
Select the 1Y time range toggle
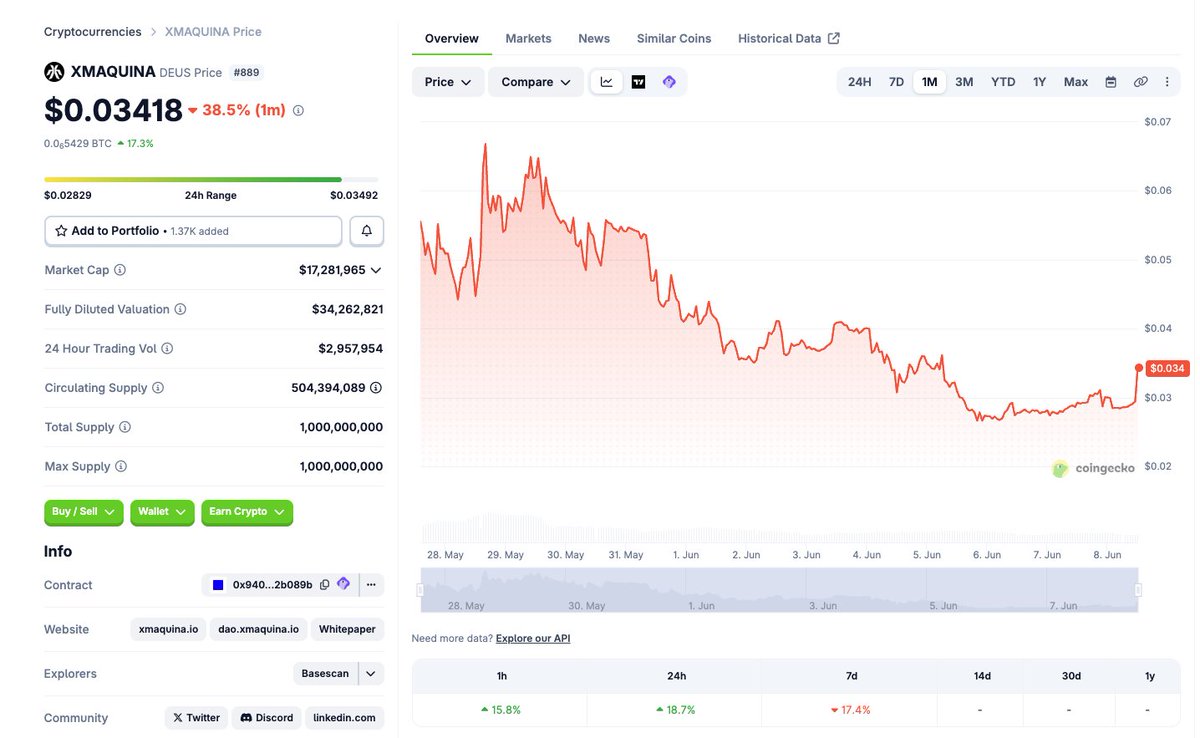tap(1039, 82)
